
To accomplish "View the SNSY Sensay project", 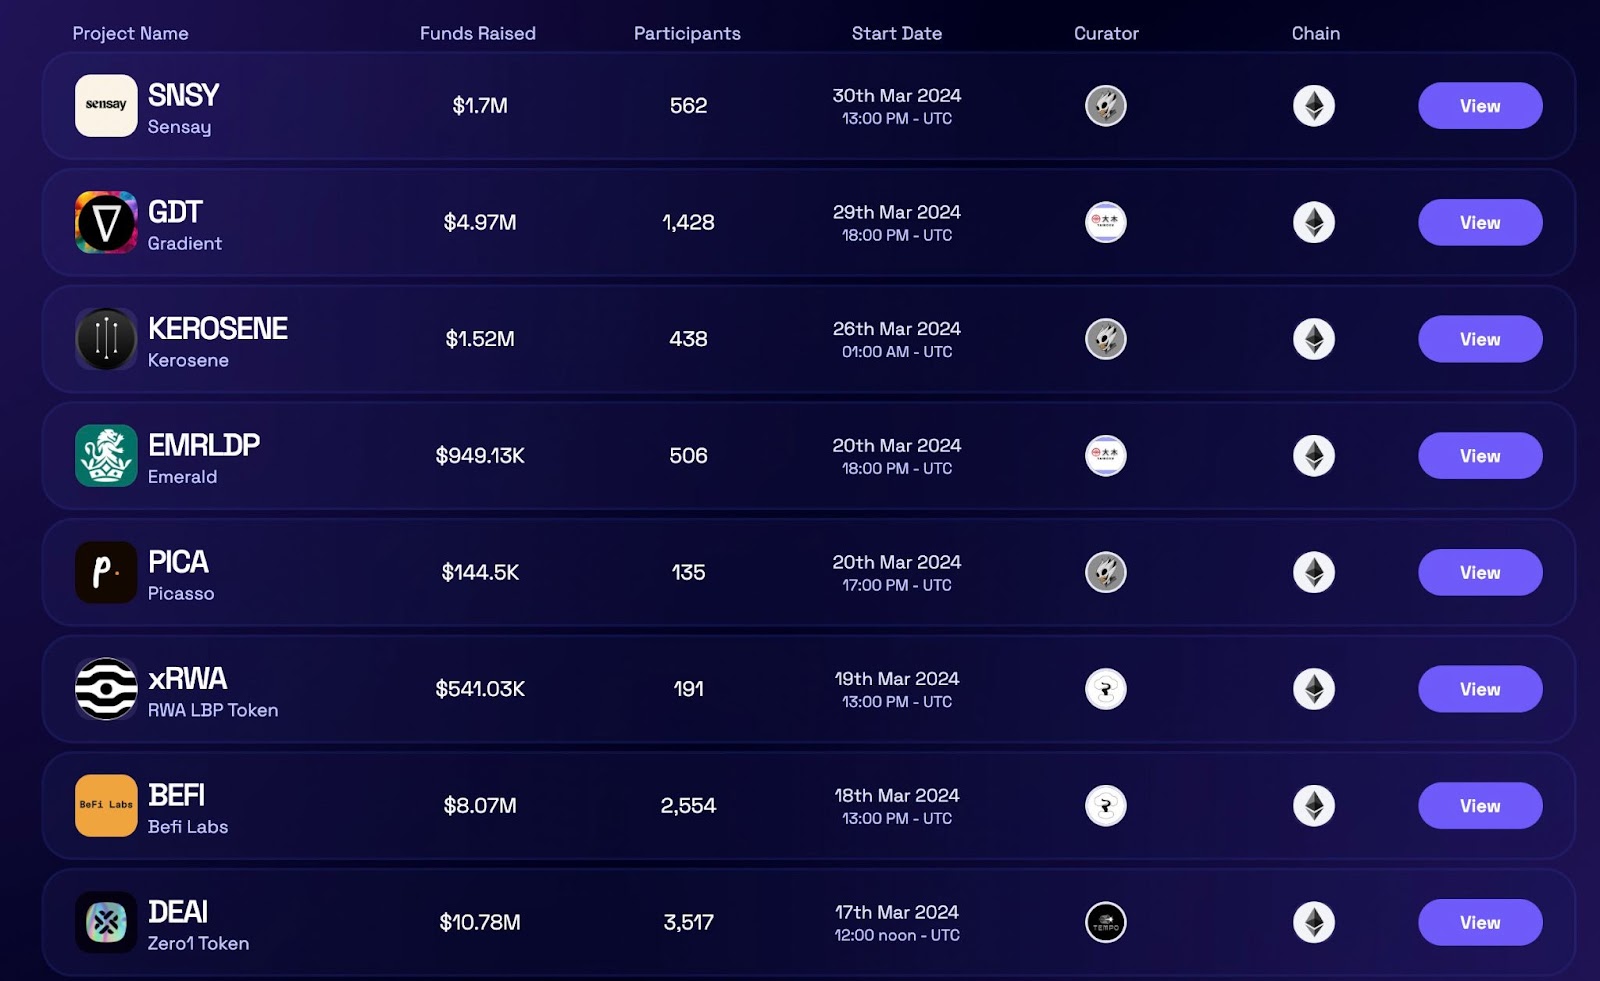I will tap(1480, 105).
